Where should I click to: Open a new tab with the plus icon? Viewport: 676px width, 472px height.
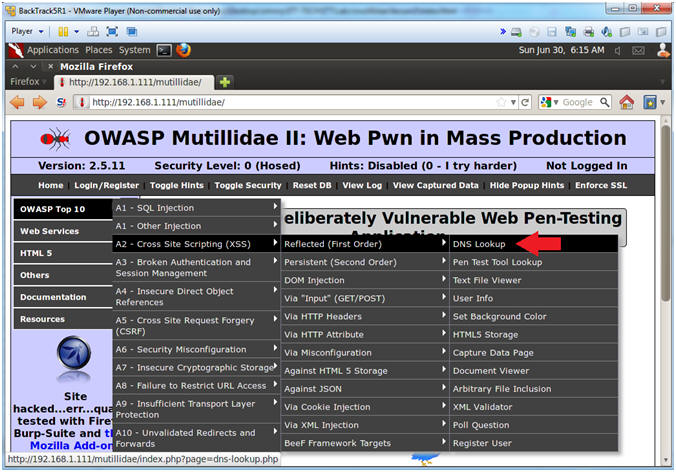coord(225,81)
